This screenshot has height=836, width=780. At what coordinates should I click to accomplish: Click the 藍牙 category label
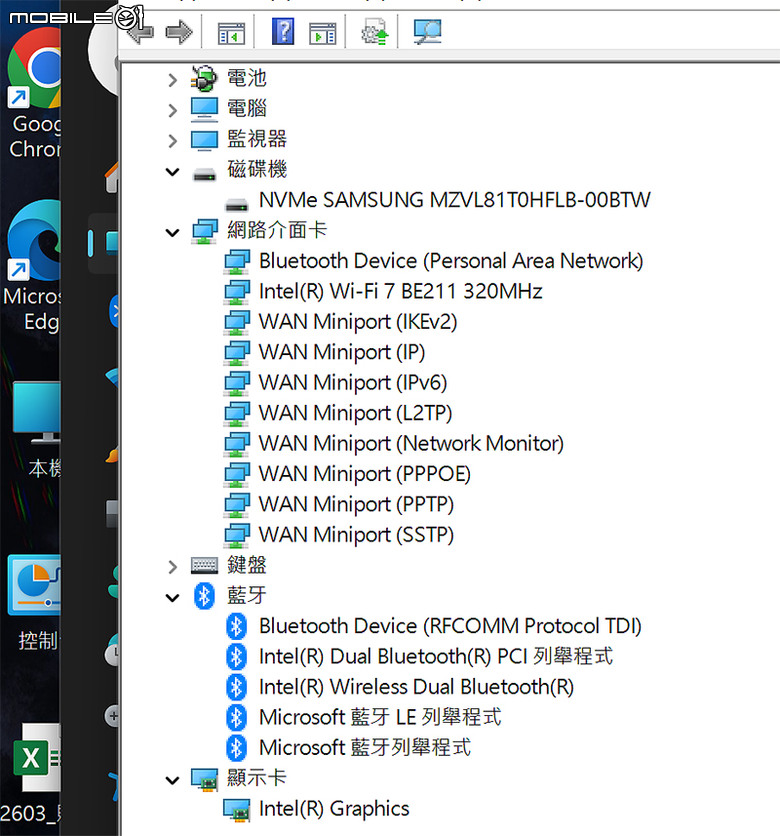(246, 596)
